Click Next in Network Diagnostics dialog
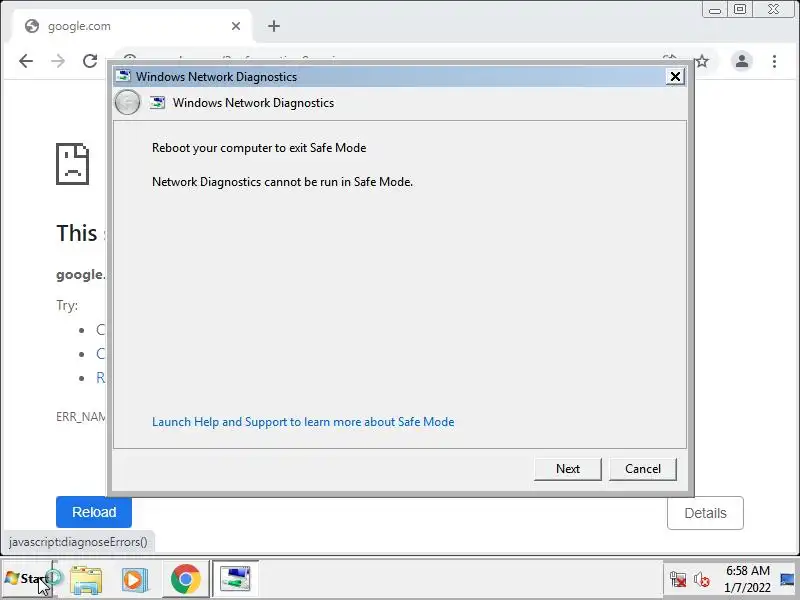Screen dimensions: 800x600 [567, 469]
